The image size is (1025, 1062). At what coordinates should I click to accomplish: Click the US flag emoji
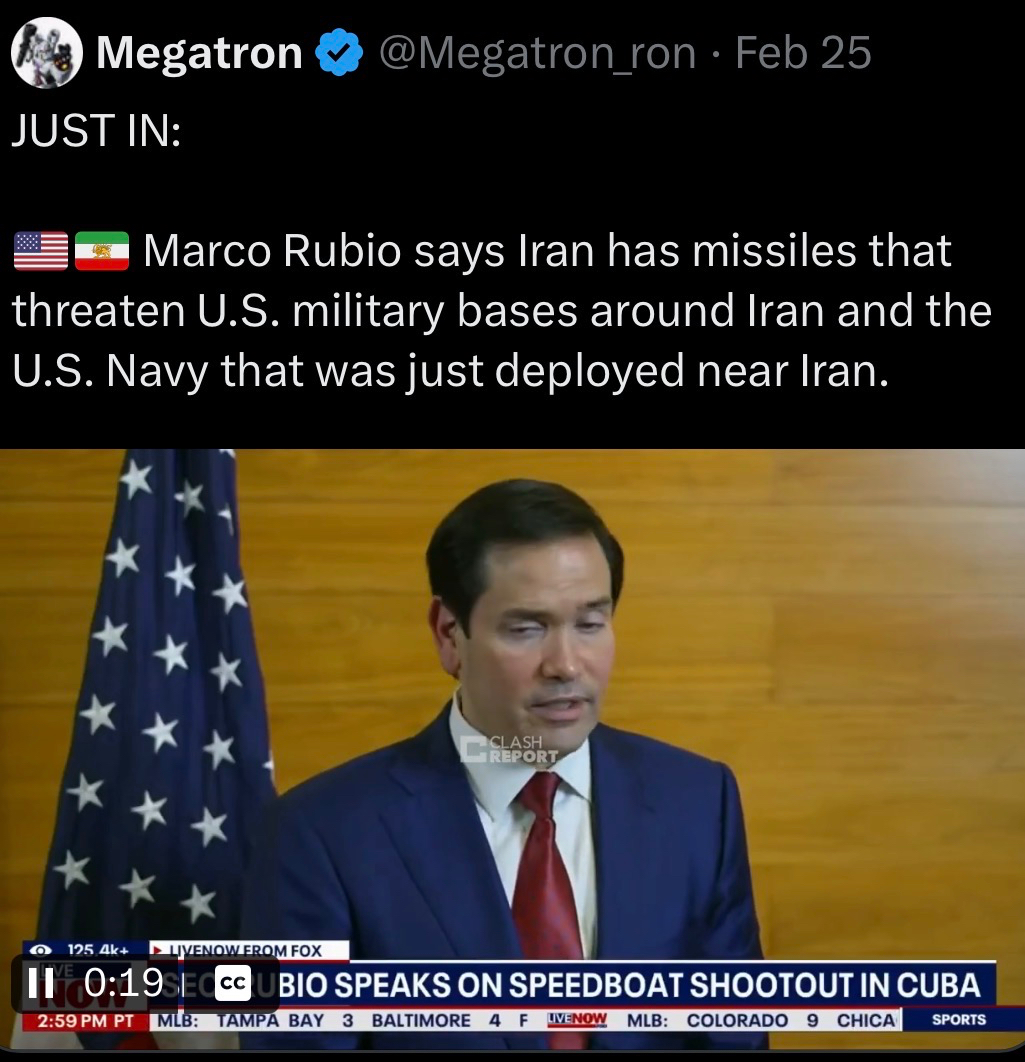41,251
